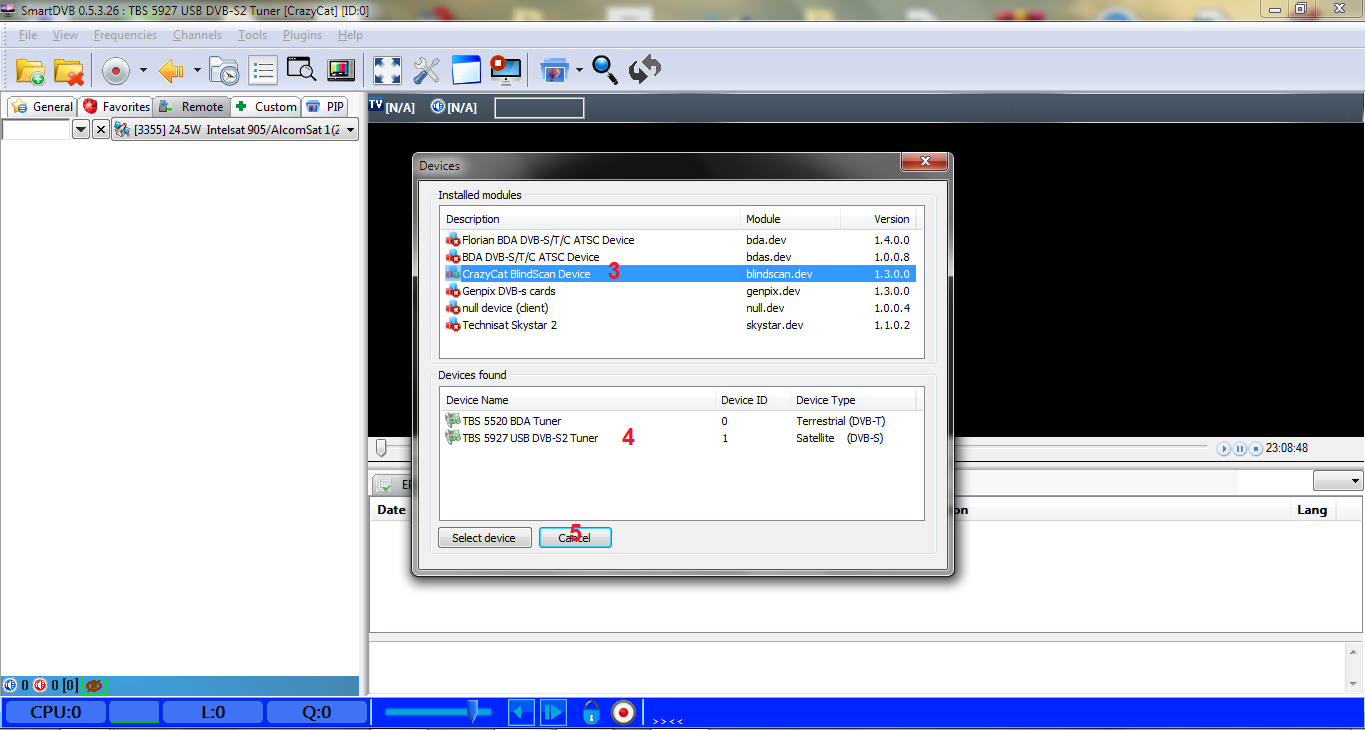1365x730 pixels.
Task: Open the File menu
Action: pos(28,35)
